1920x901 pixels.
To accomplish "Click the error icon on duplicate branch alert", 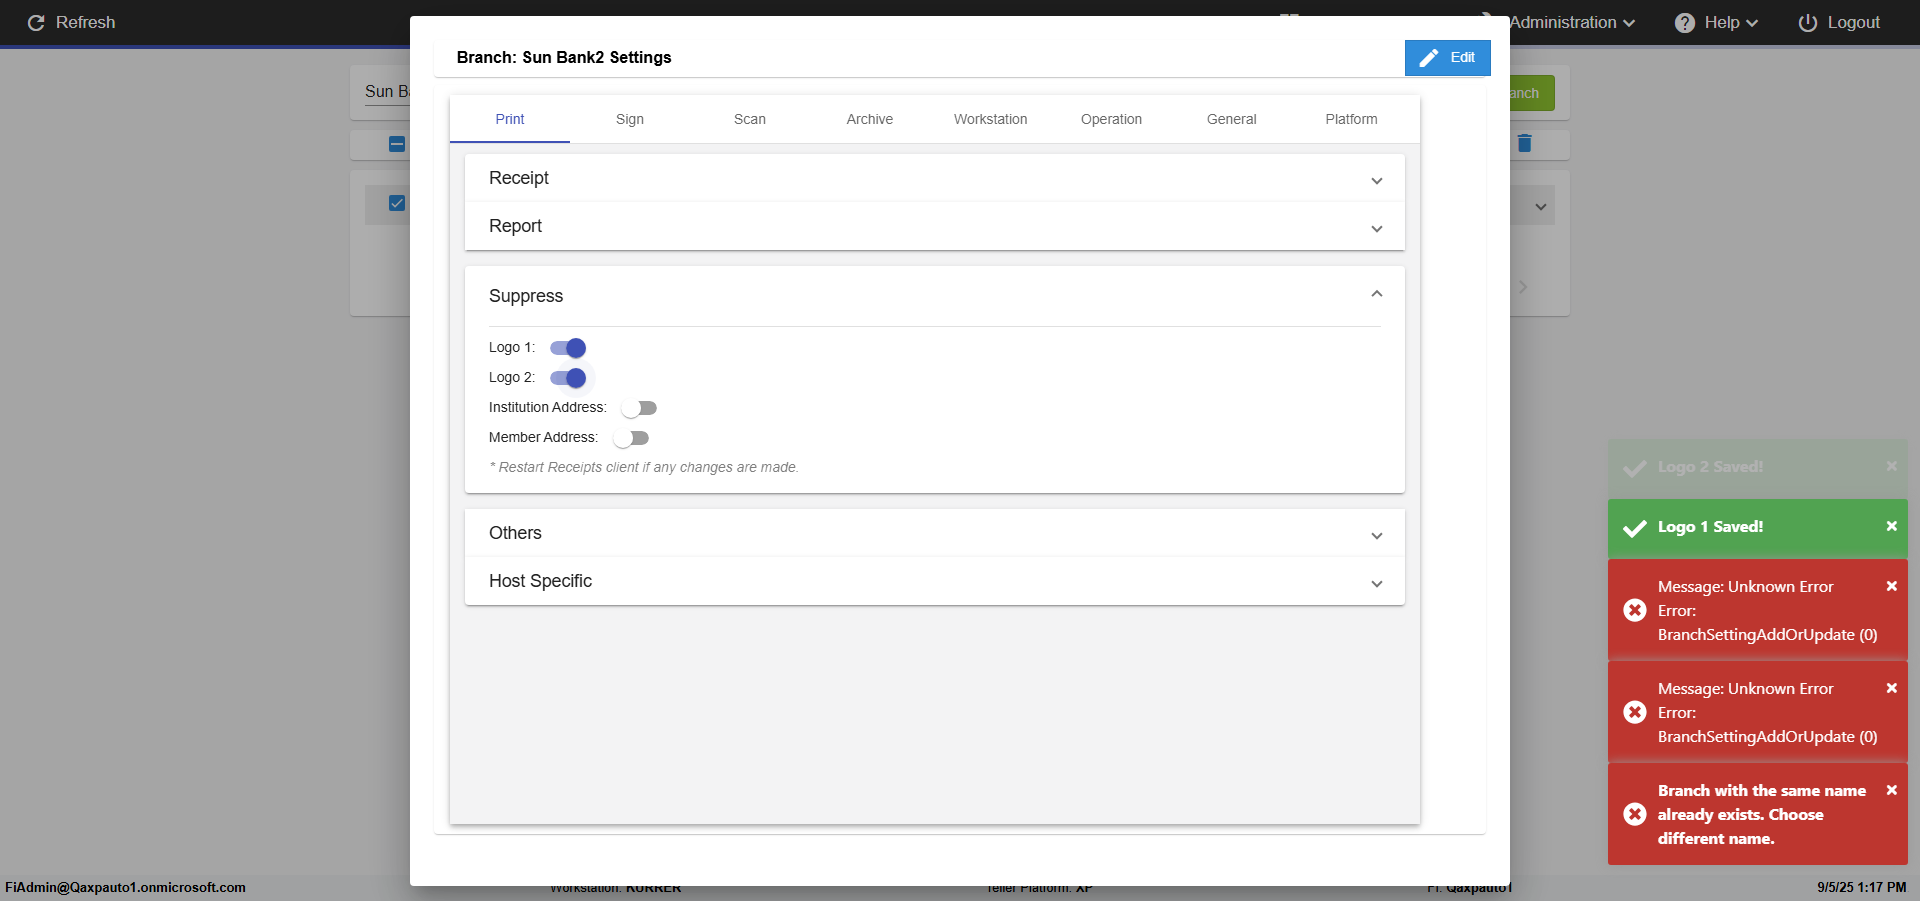I will [1635, 814].
